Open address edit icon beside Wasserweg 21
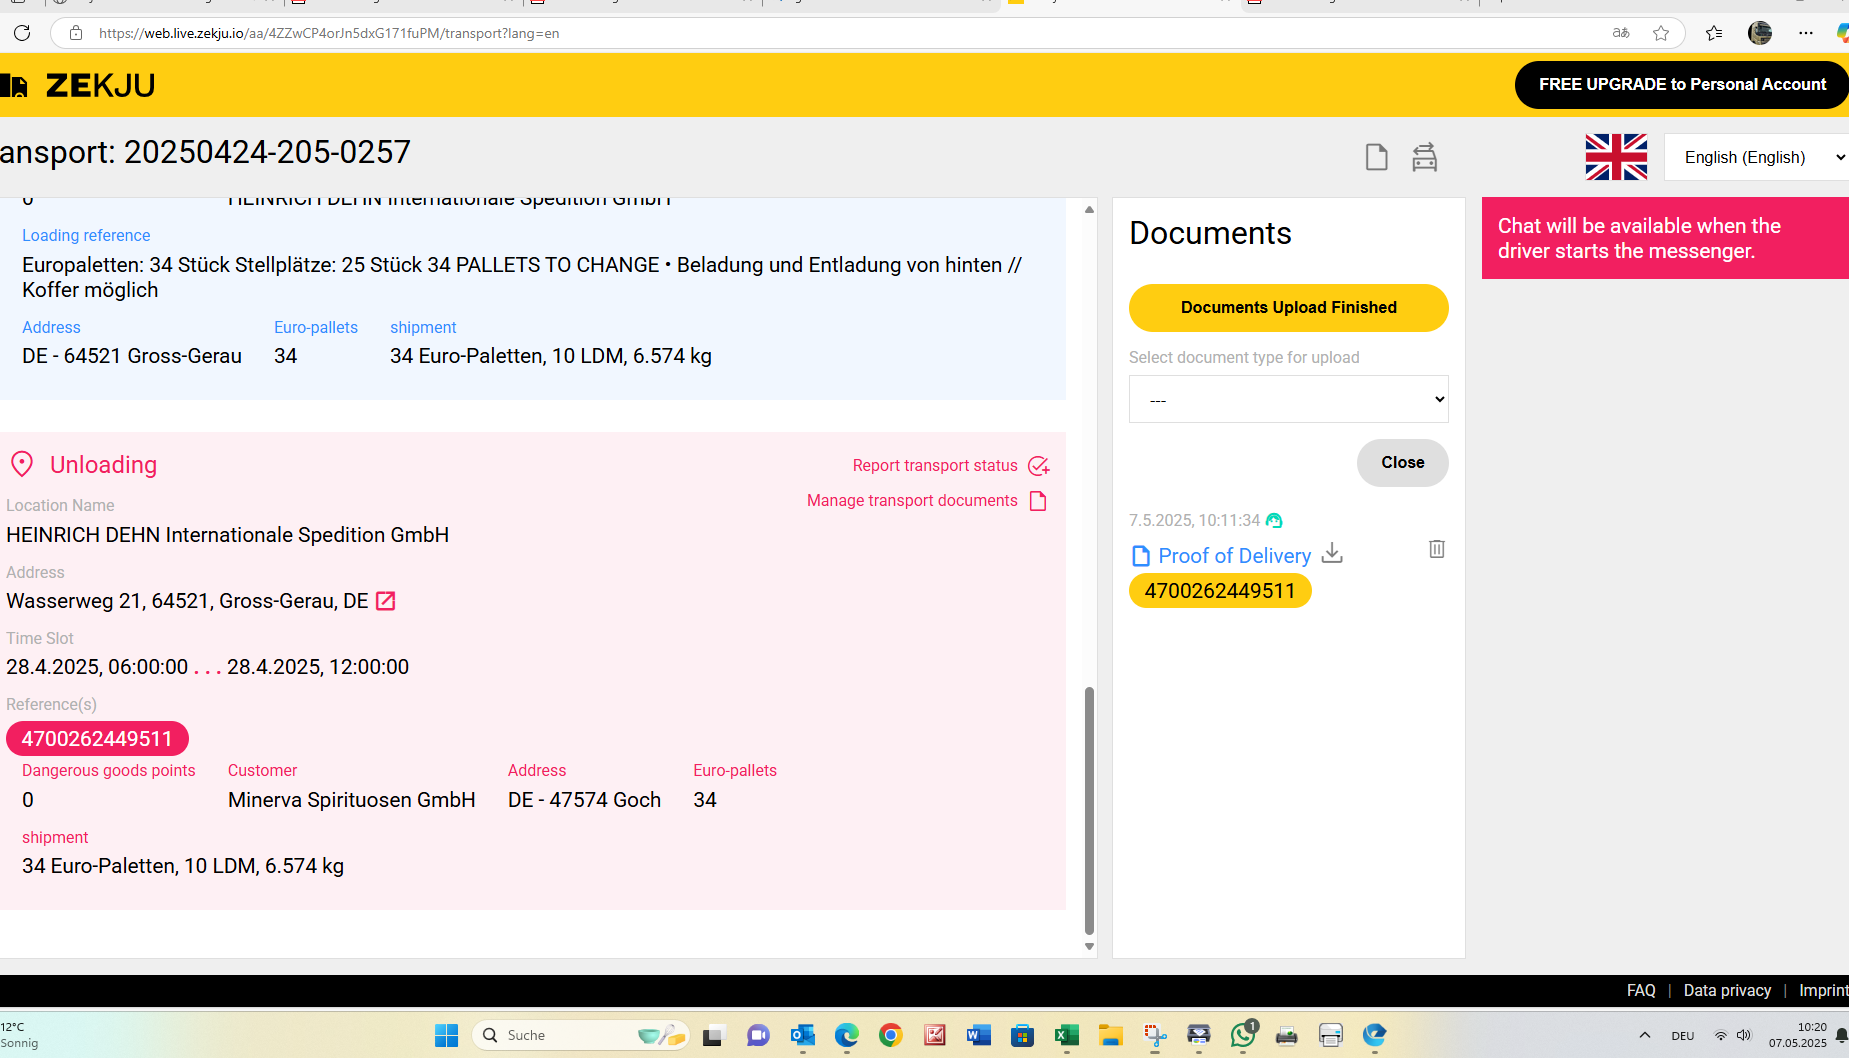The width and height of the screenshot is (1849, 1058). tap(385, 601)
